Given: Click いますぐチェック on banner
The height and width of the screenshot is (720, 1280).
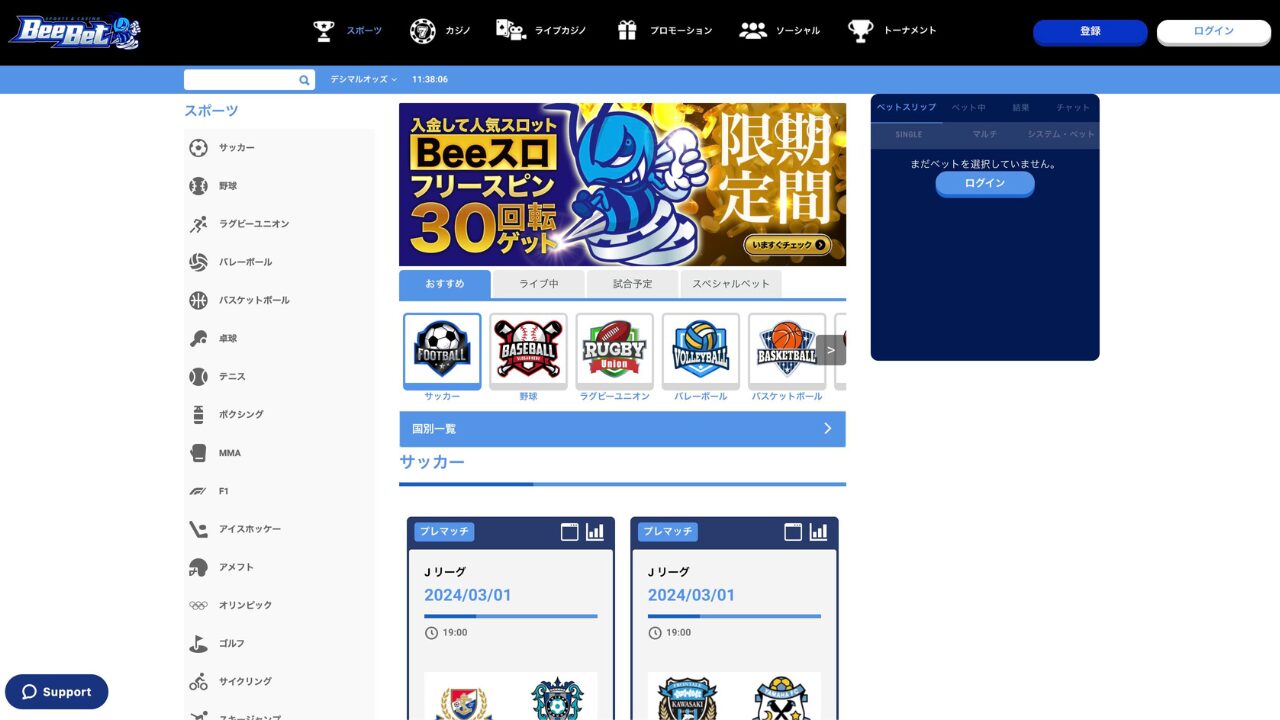Looking at the screenshot, I should click(x=787, y=245).
